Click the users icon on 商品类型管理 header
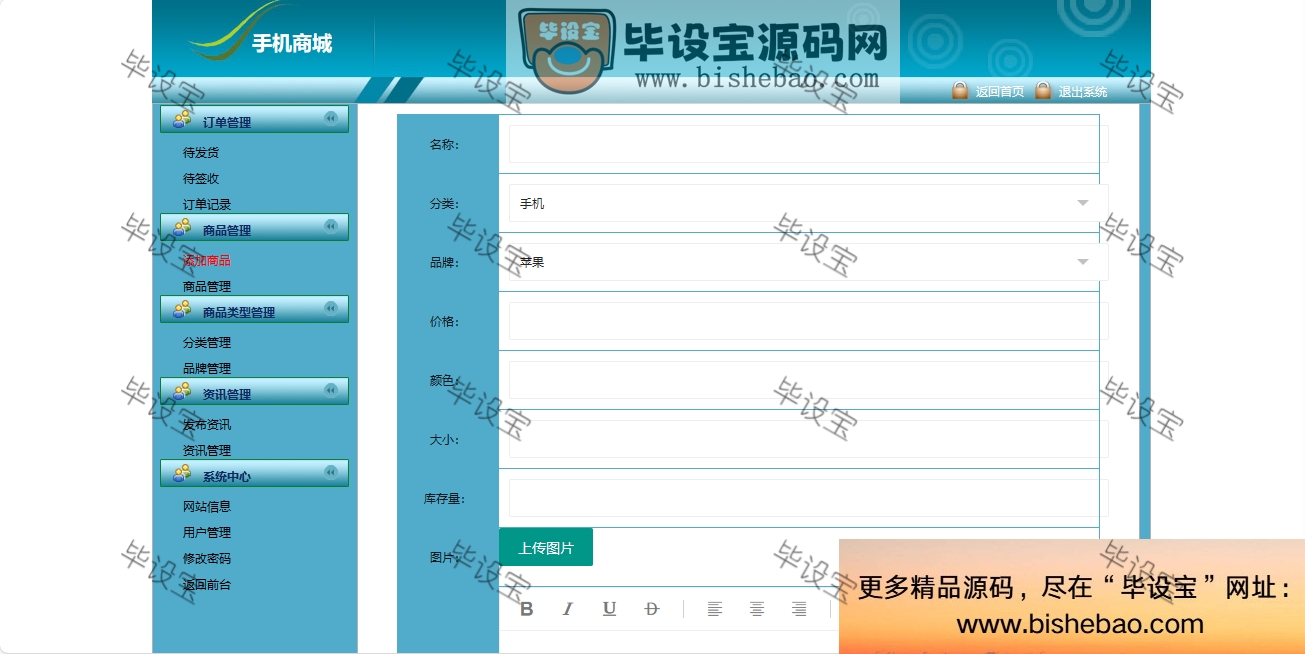This screenshot has height=654, width=1305. tap(181, 309)
